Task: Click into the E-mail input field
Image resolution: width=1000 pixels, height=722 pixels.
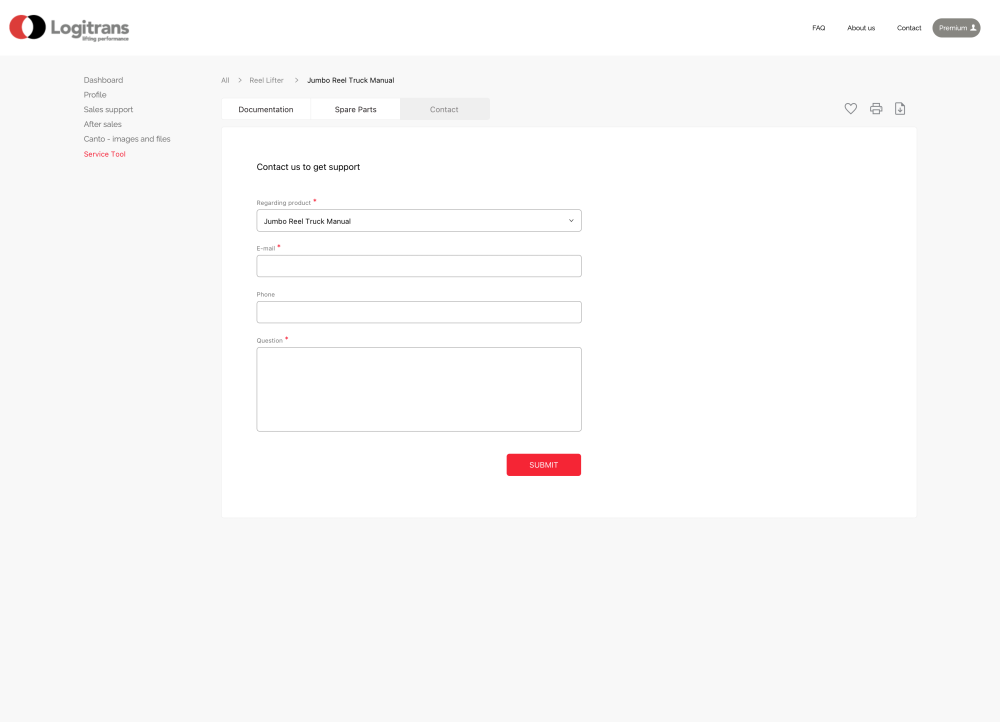Action: 419,266
